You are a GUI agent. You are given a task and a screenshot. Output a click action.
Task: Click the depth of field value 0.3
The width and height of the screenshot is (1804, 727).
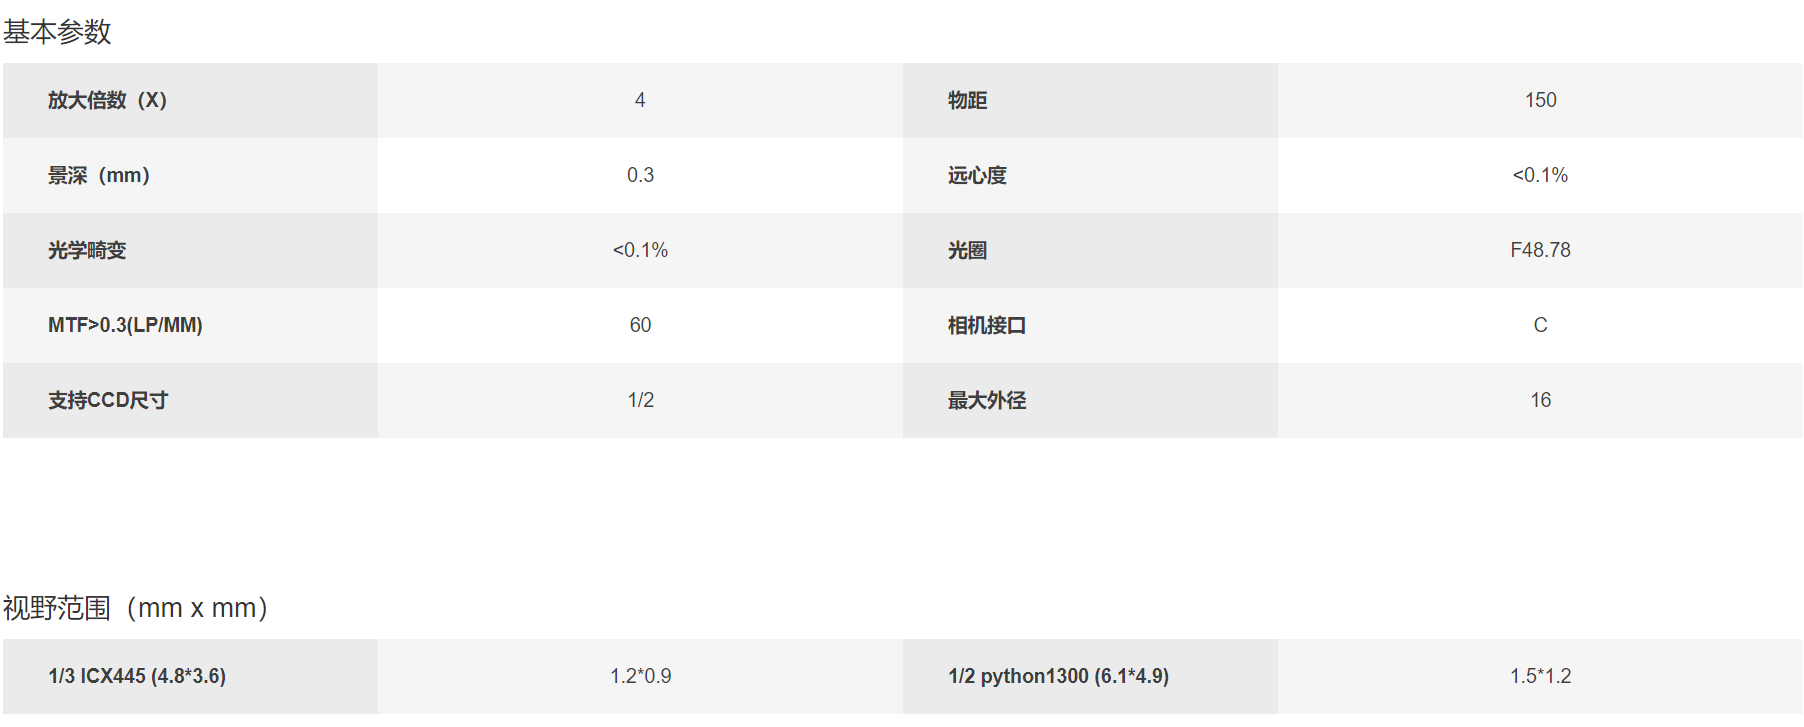point(640,175)
